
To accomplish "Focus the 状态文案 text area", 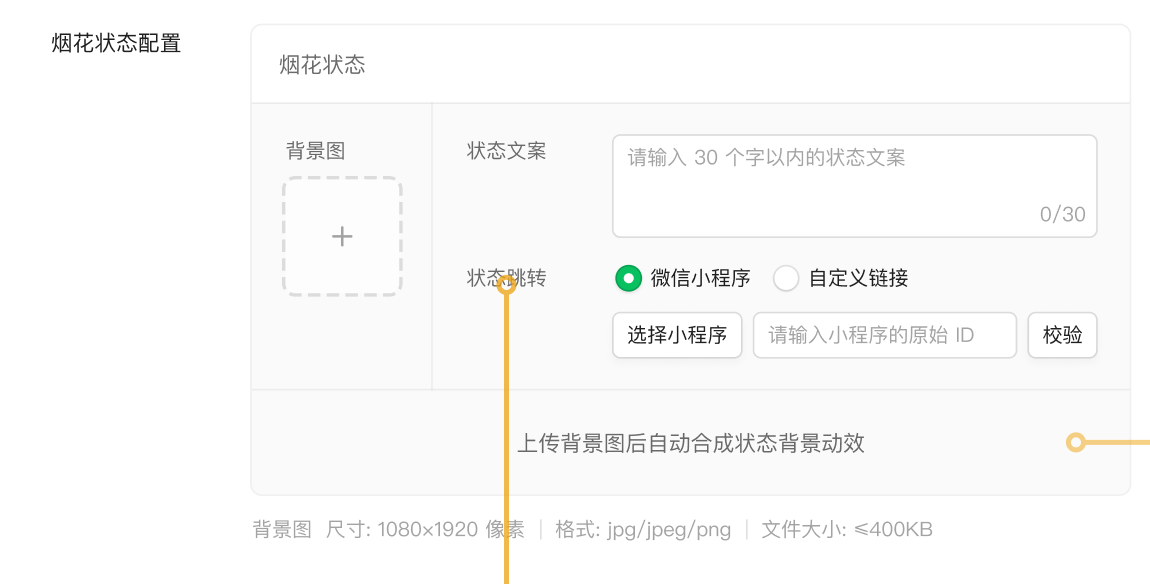I will point(854,186).
